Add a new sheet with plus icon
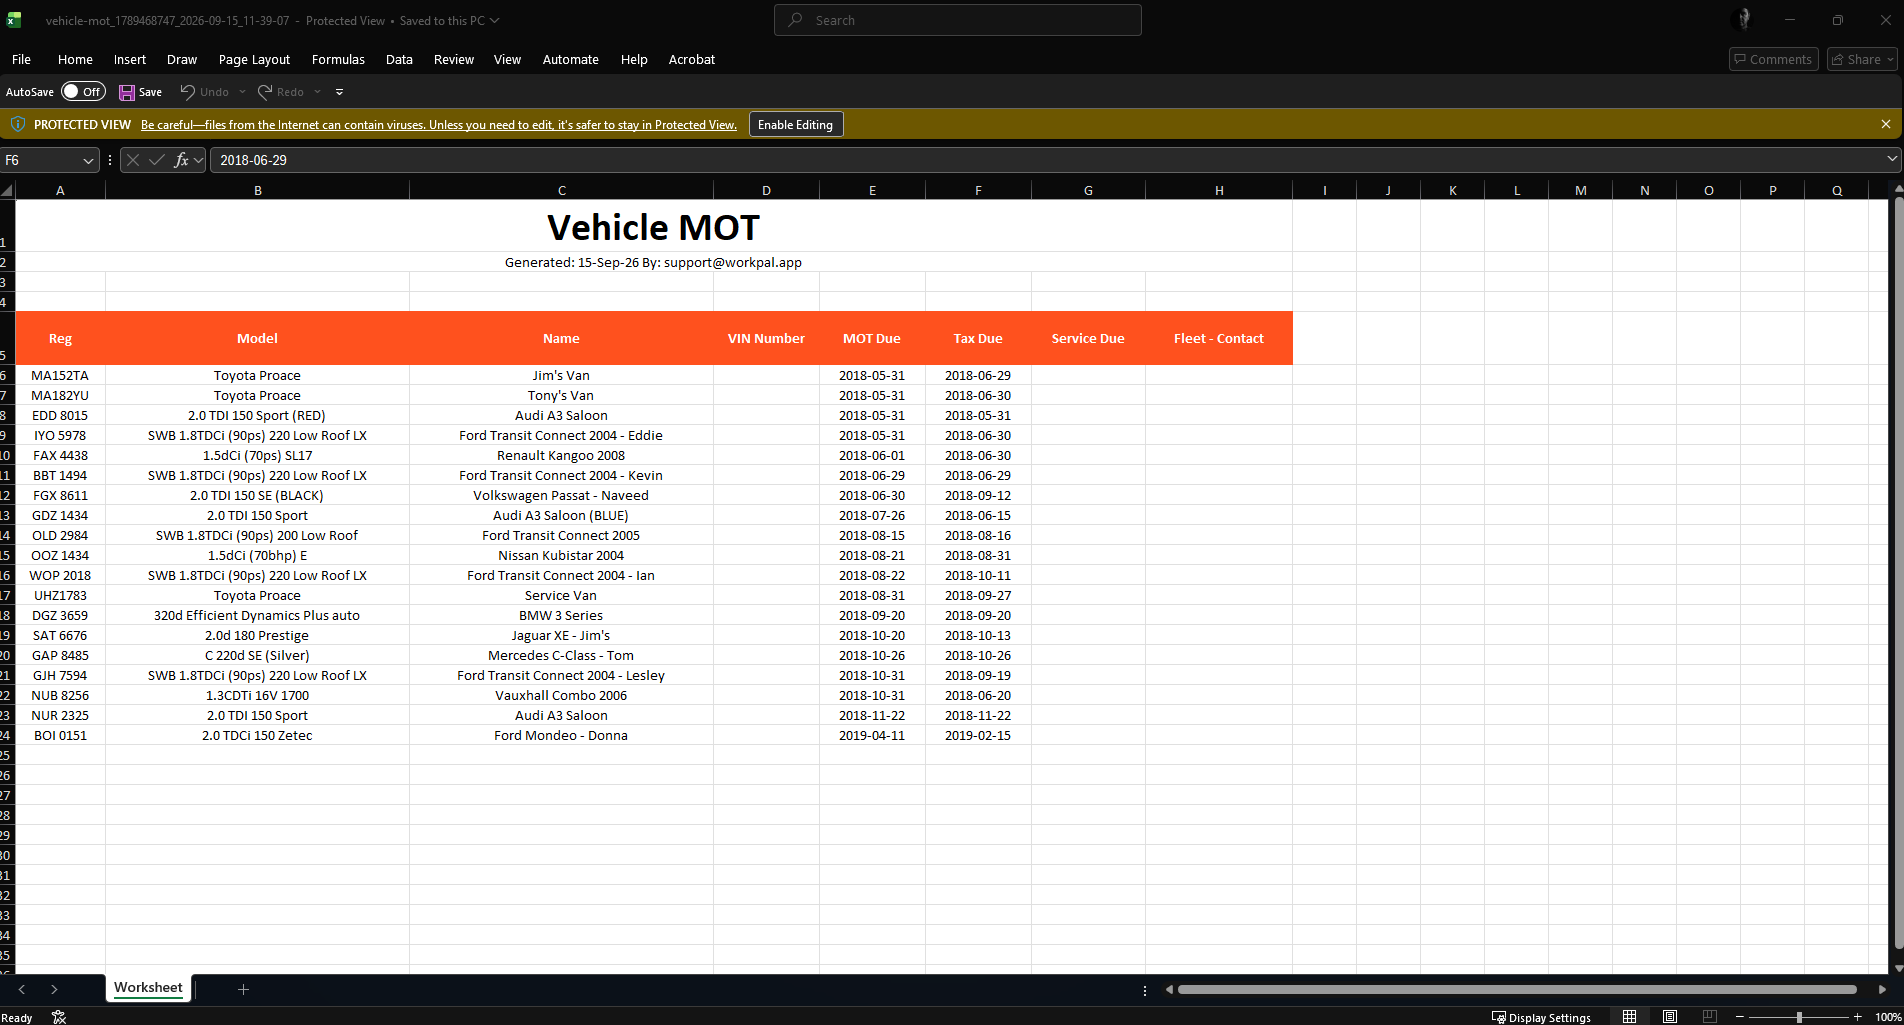 tap(243, 989)
